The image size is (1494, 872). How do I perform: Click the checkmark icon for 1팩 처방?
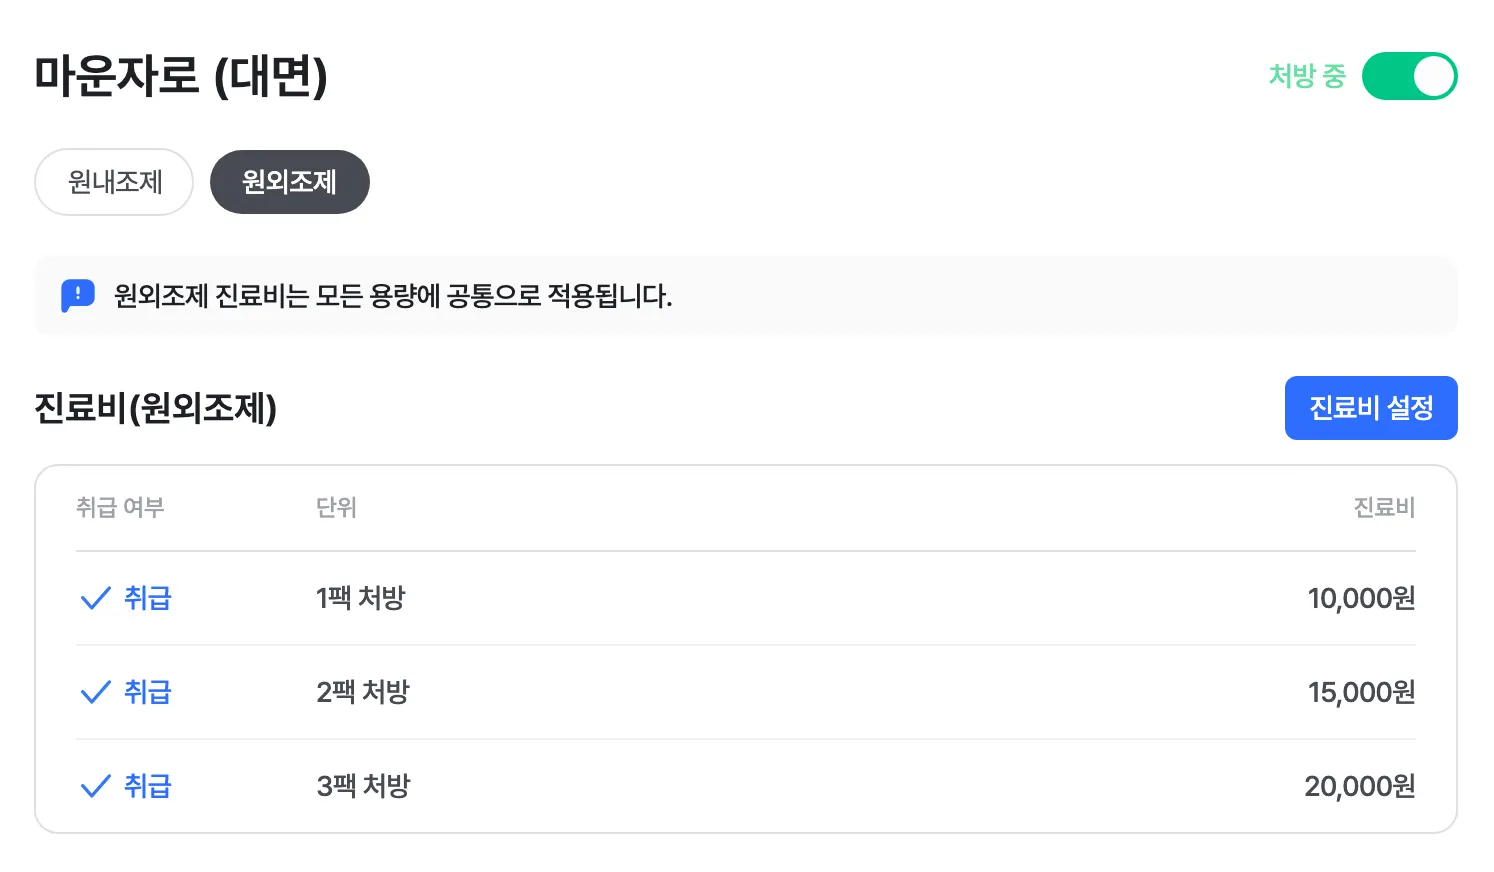95,599
